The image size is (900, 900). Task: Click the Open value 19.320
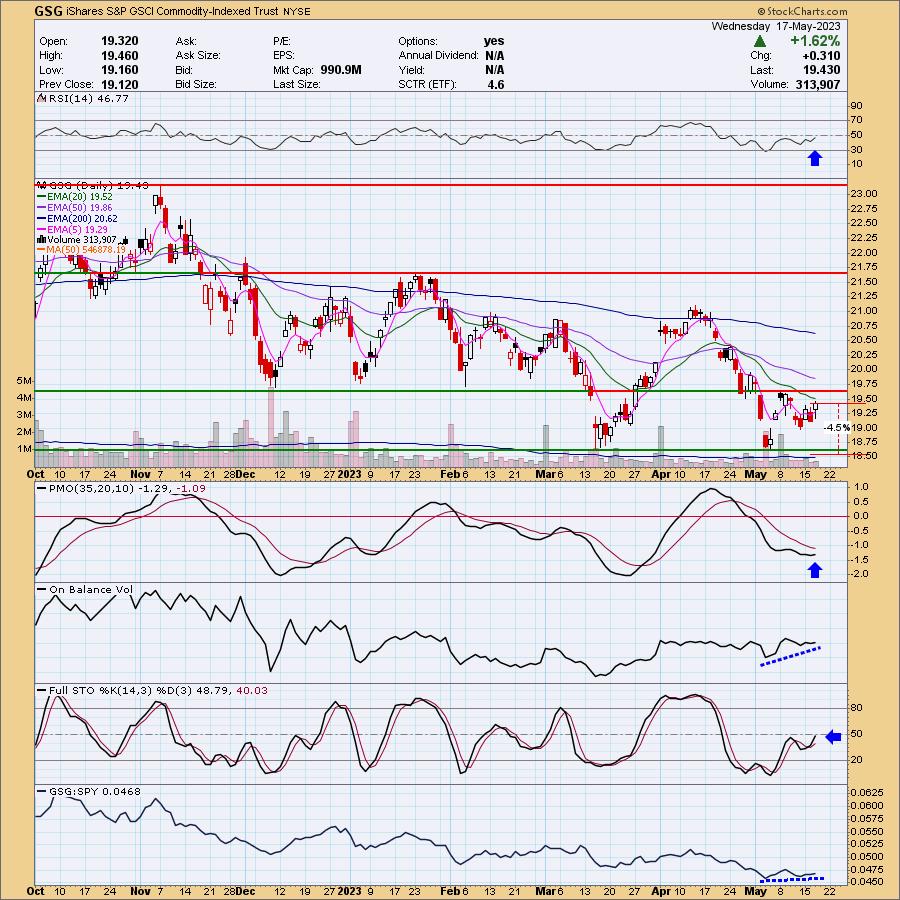point(119,41)
